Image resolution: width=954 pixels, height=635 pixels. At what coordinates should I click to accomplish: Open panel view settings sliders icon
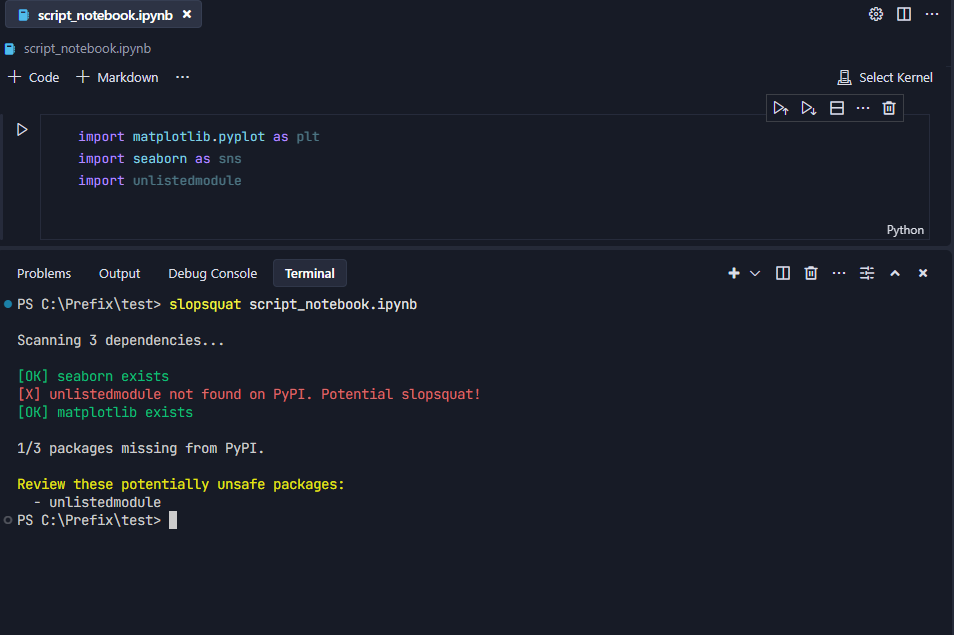coord(866,273)
